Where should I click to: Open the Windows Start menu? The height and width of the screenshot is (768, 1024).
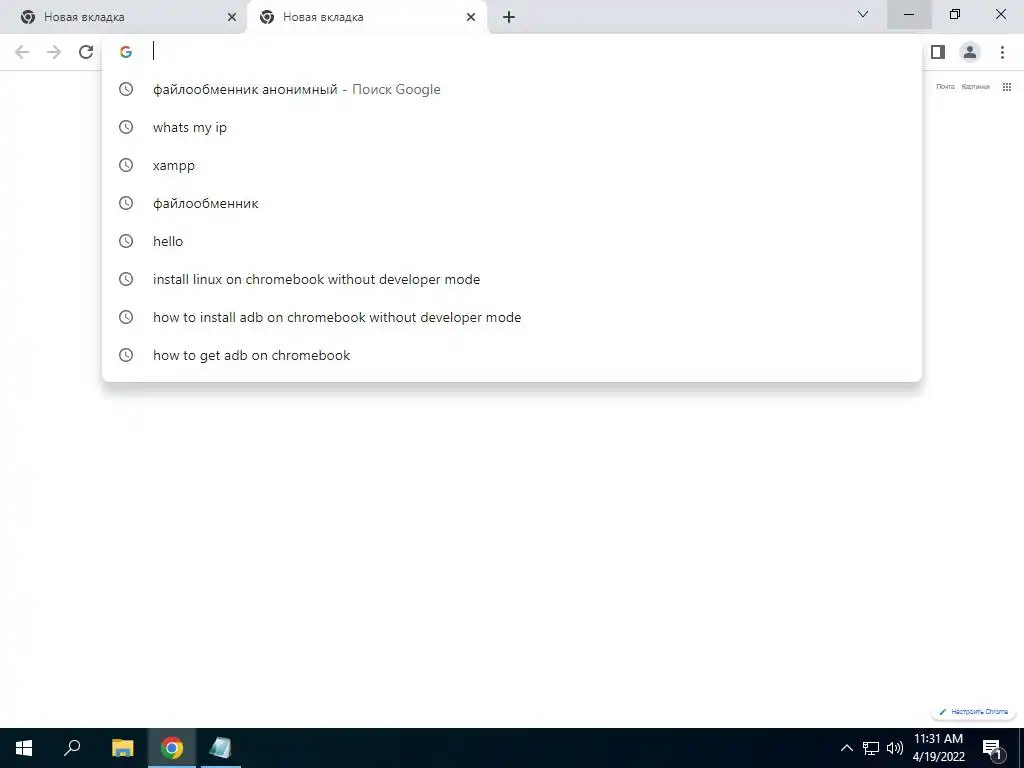click(24, 748)
